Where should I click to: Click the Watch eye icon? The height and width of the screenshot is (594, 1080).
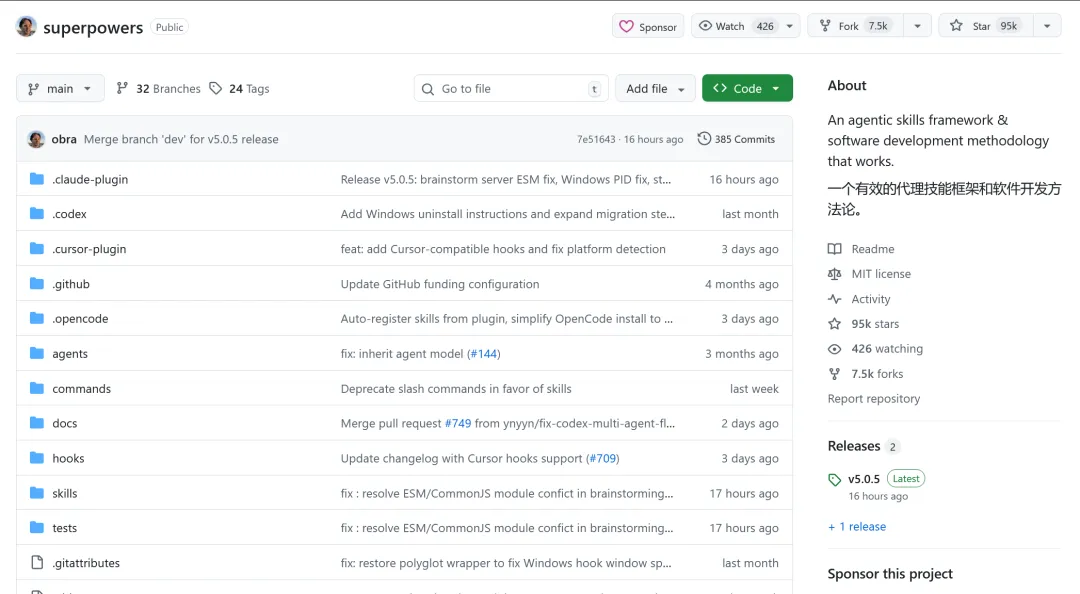point(705,26)
